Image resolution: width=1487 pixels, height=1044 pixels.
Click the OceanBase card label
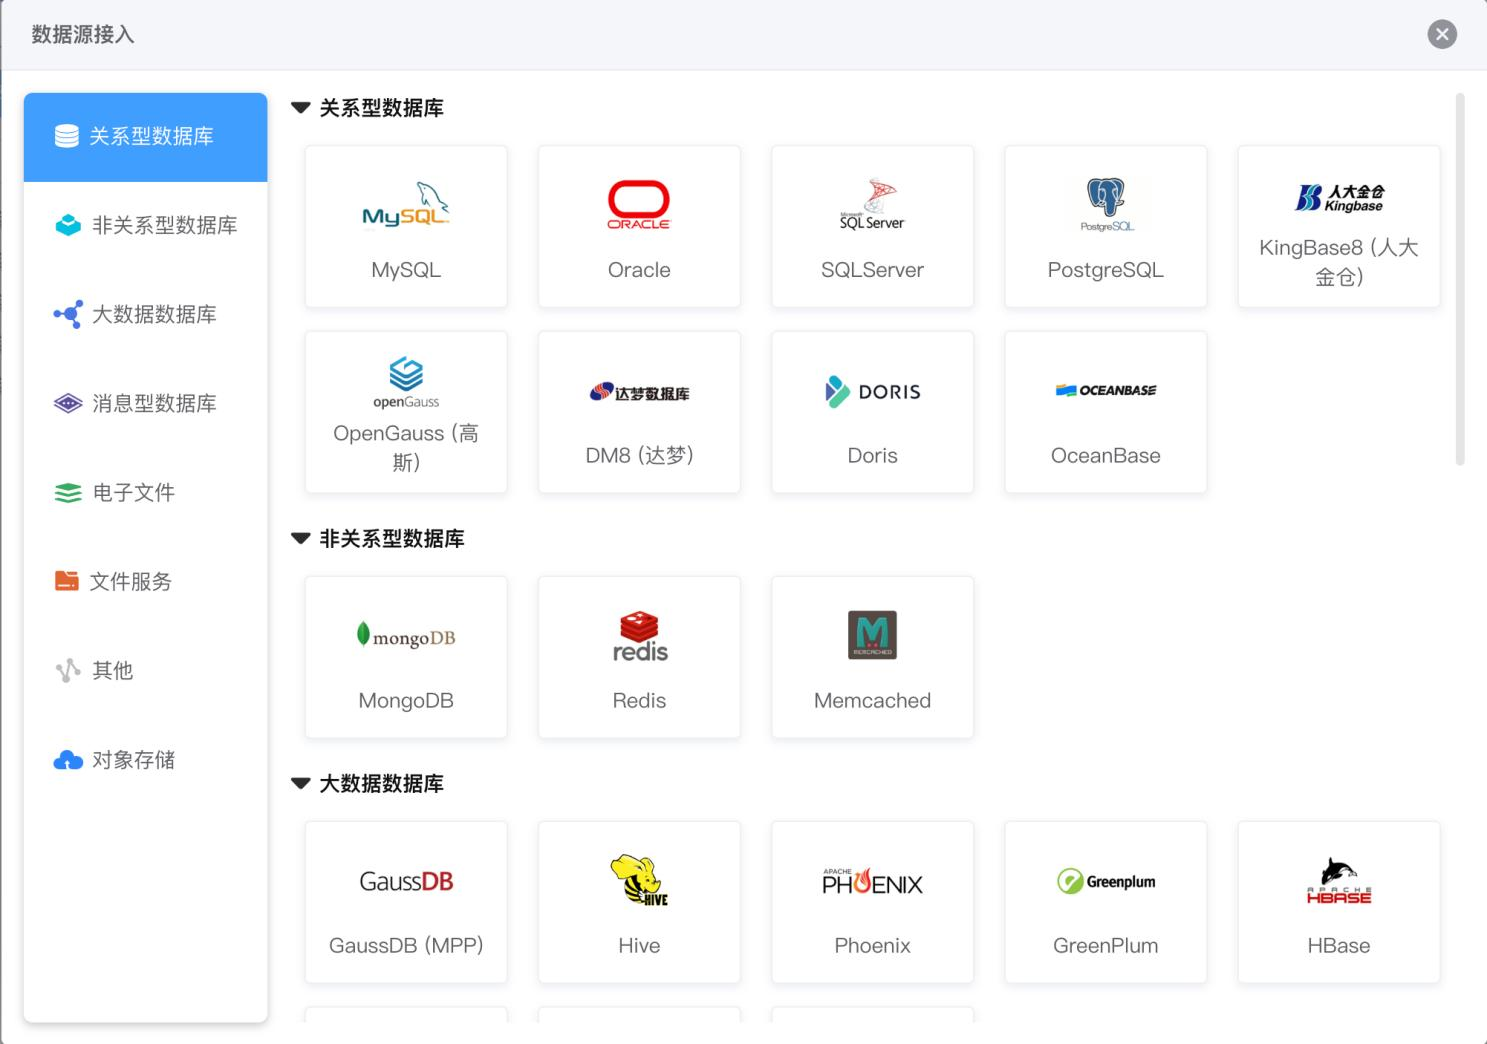[1106, 456]
